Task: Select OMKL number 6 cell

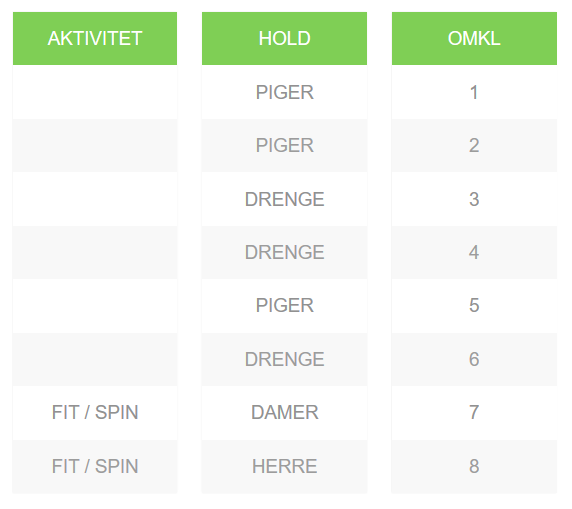Action: 474,359
